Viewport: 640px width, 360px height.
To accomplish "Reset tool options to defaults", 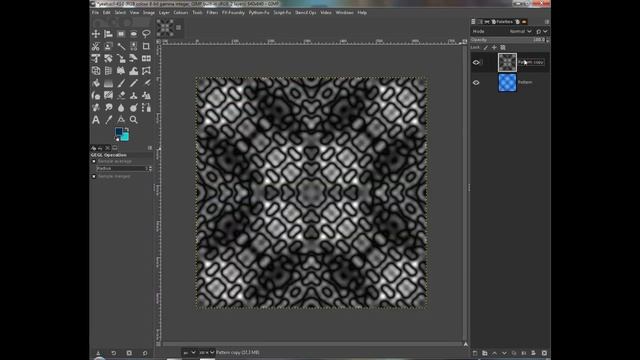I will click(x=145, y=353).
